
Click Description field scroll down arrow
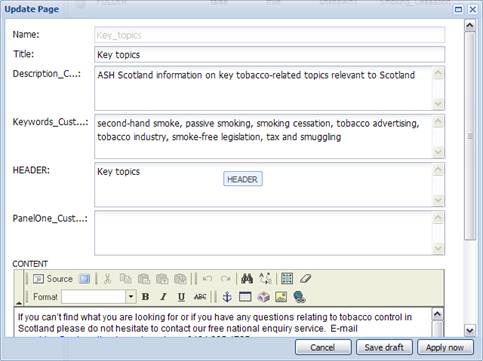click(438, 104)
